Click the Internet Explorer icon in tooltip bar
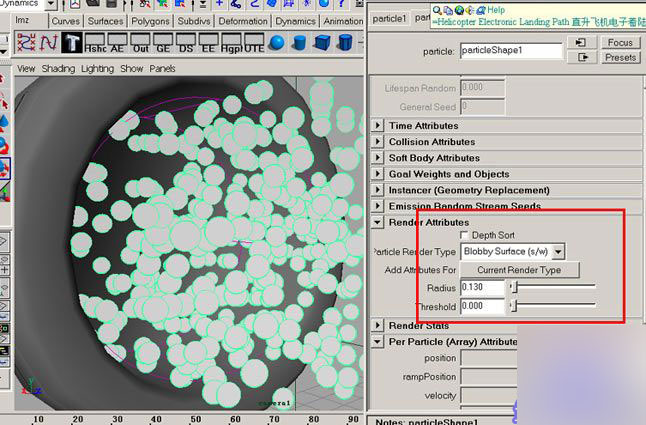This screenshot has width=646, height=425. [481, 10]
